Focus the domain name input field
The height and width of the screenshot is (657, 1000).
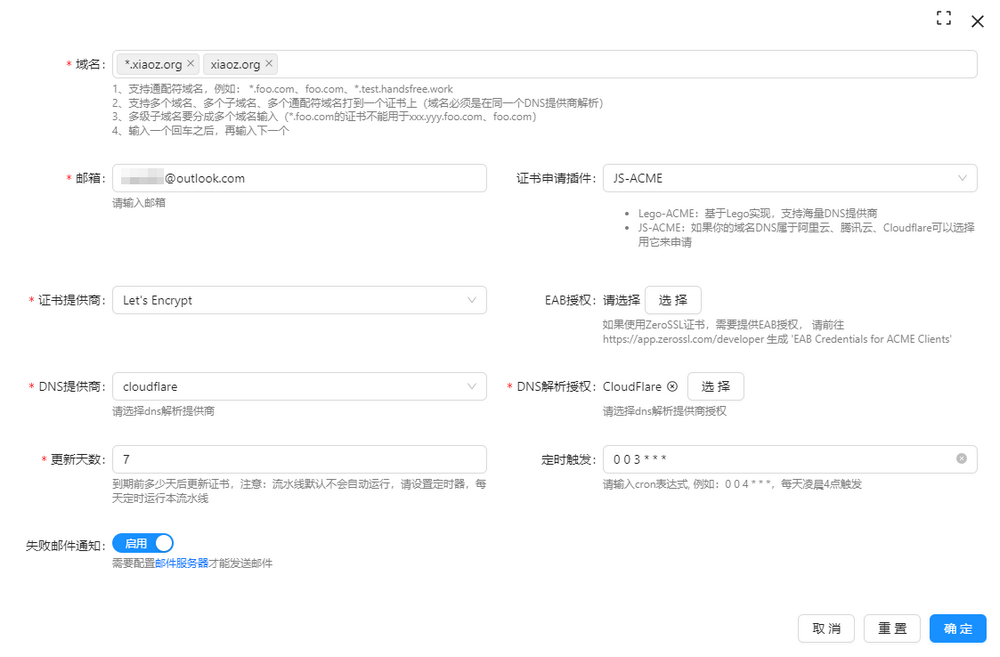tap(545, 64)
